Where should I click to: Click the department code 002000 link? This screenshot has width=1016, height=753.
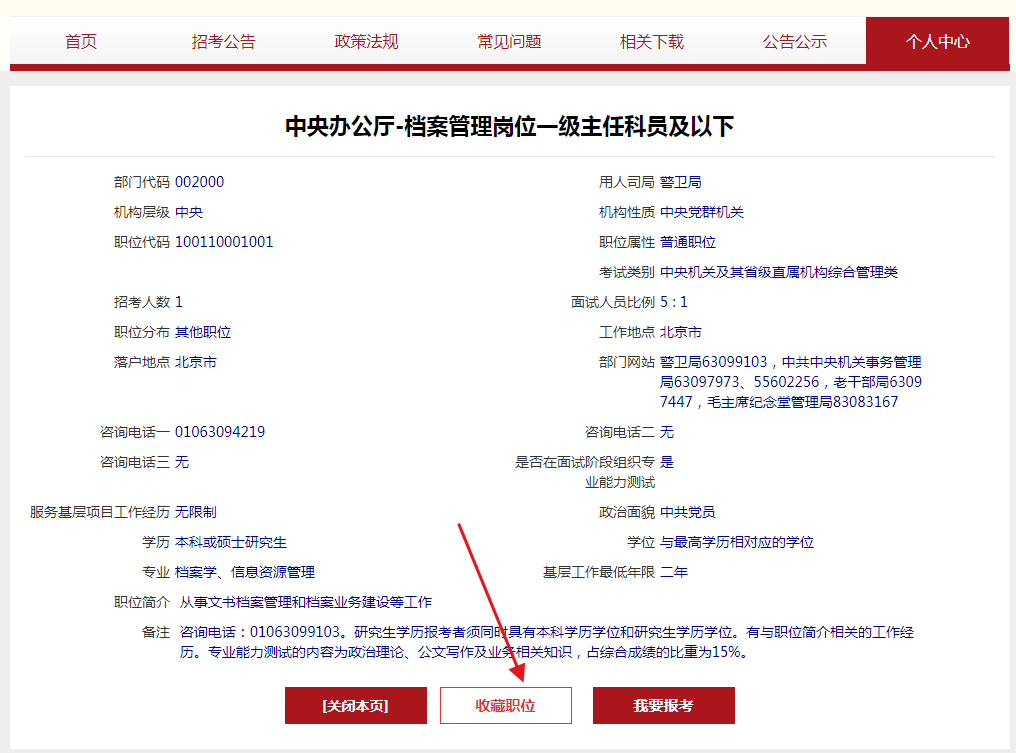(x=199, y=182)
